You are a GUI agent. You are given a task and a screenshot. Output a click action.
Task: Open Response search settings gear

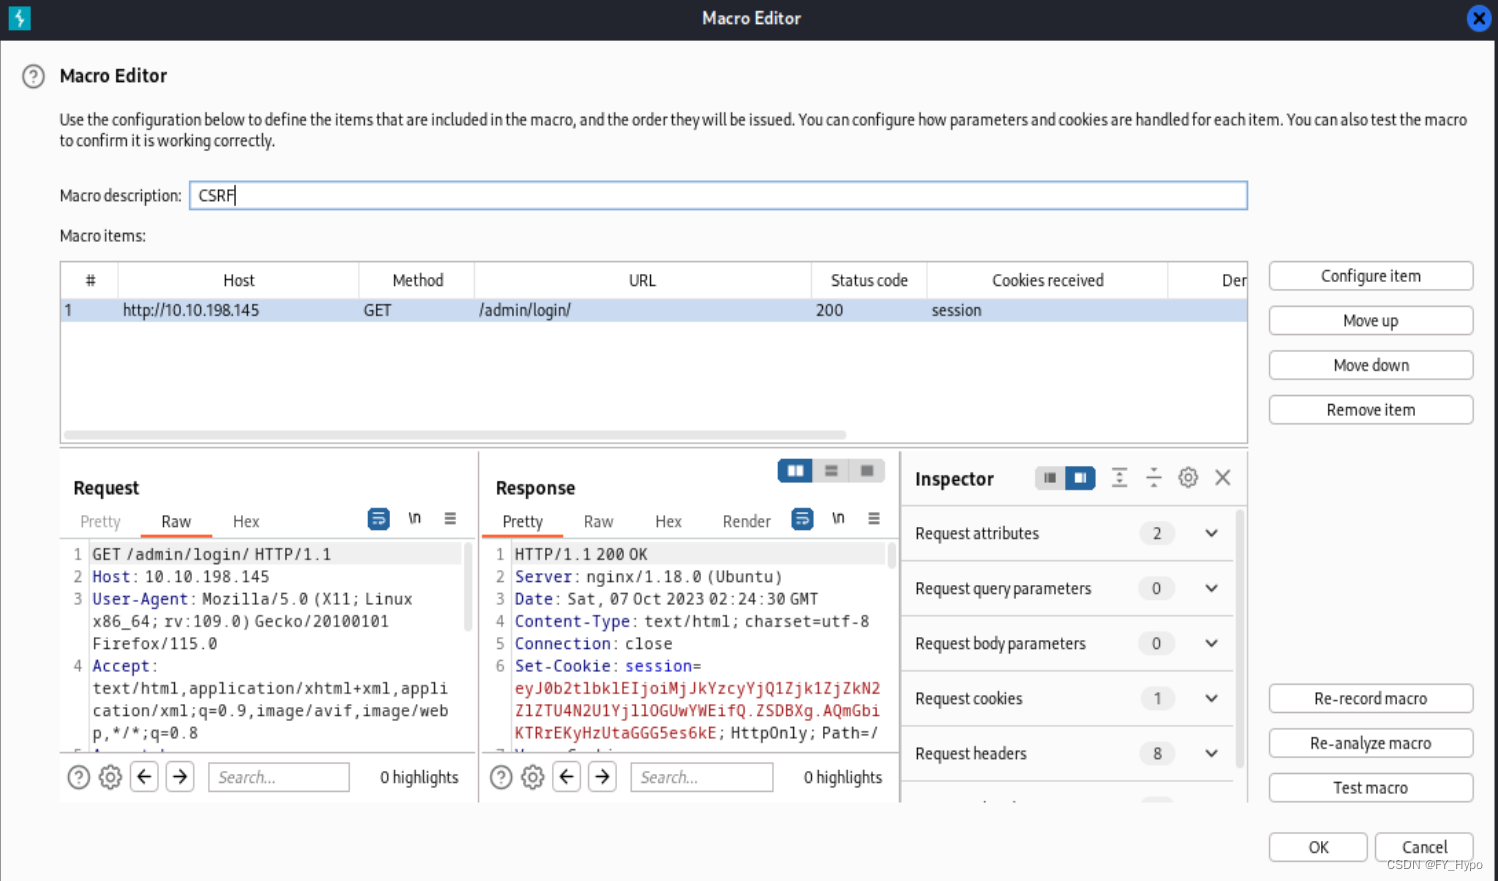533,777
